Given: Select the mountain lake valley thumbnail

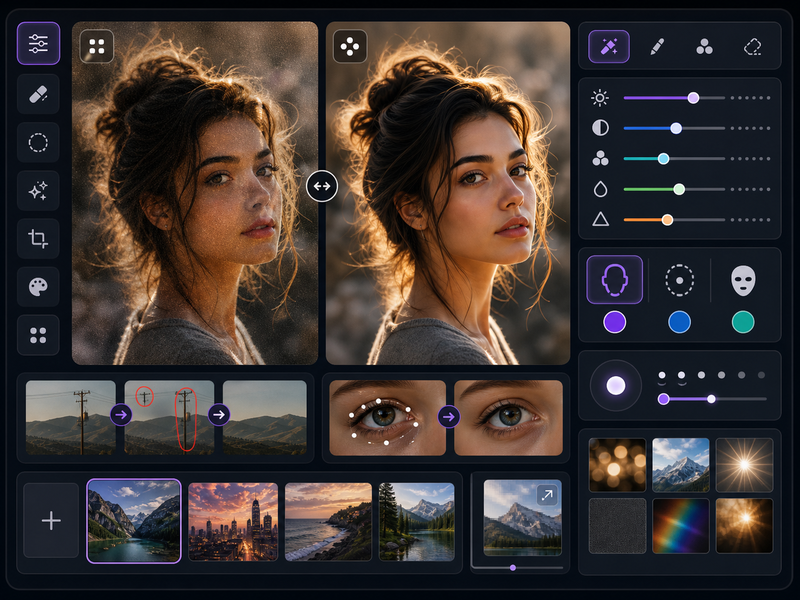Looking at the screenshot, I should click(134, 521).
